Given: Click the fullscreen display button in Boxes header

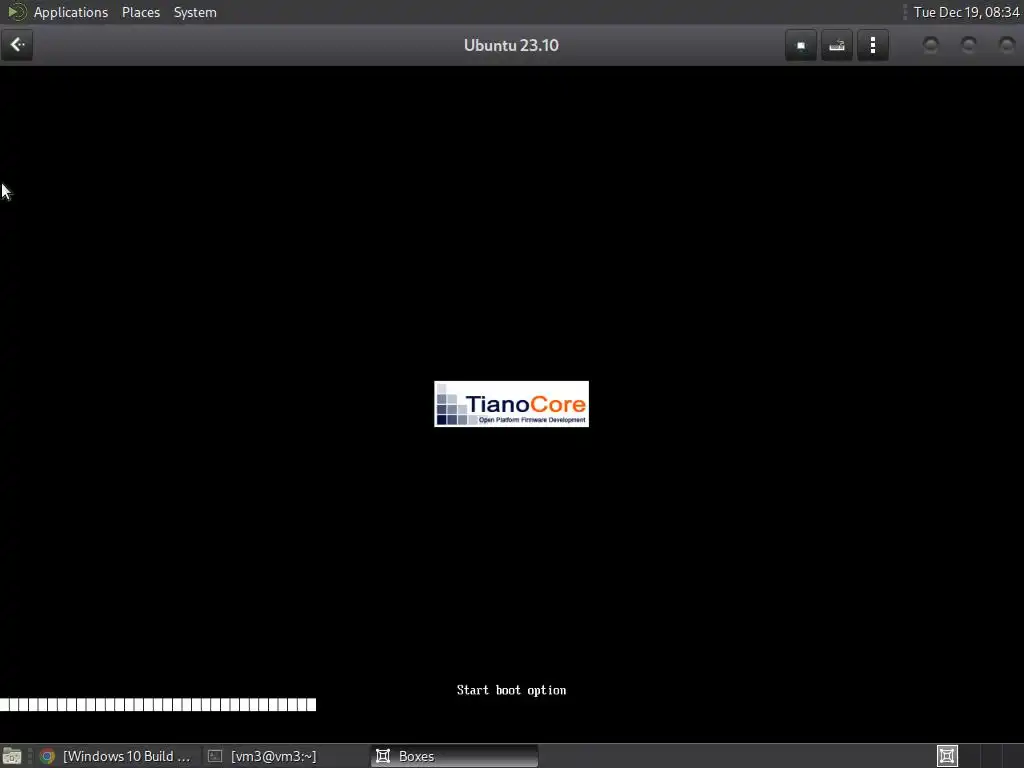Looking at the screenshot, I should [801, 45].
